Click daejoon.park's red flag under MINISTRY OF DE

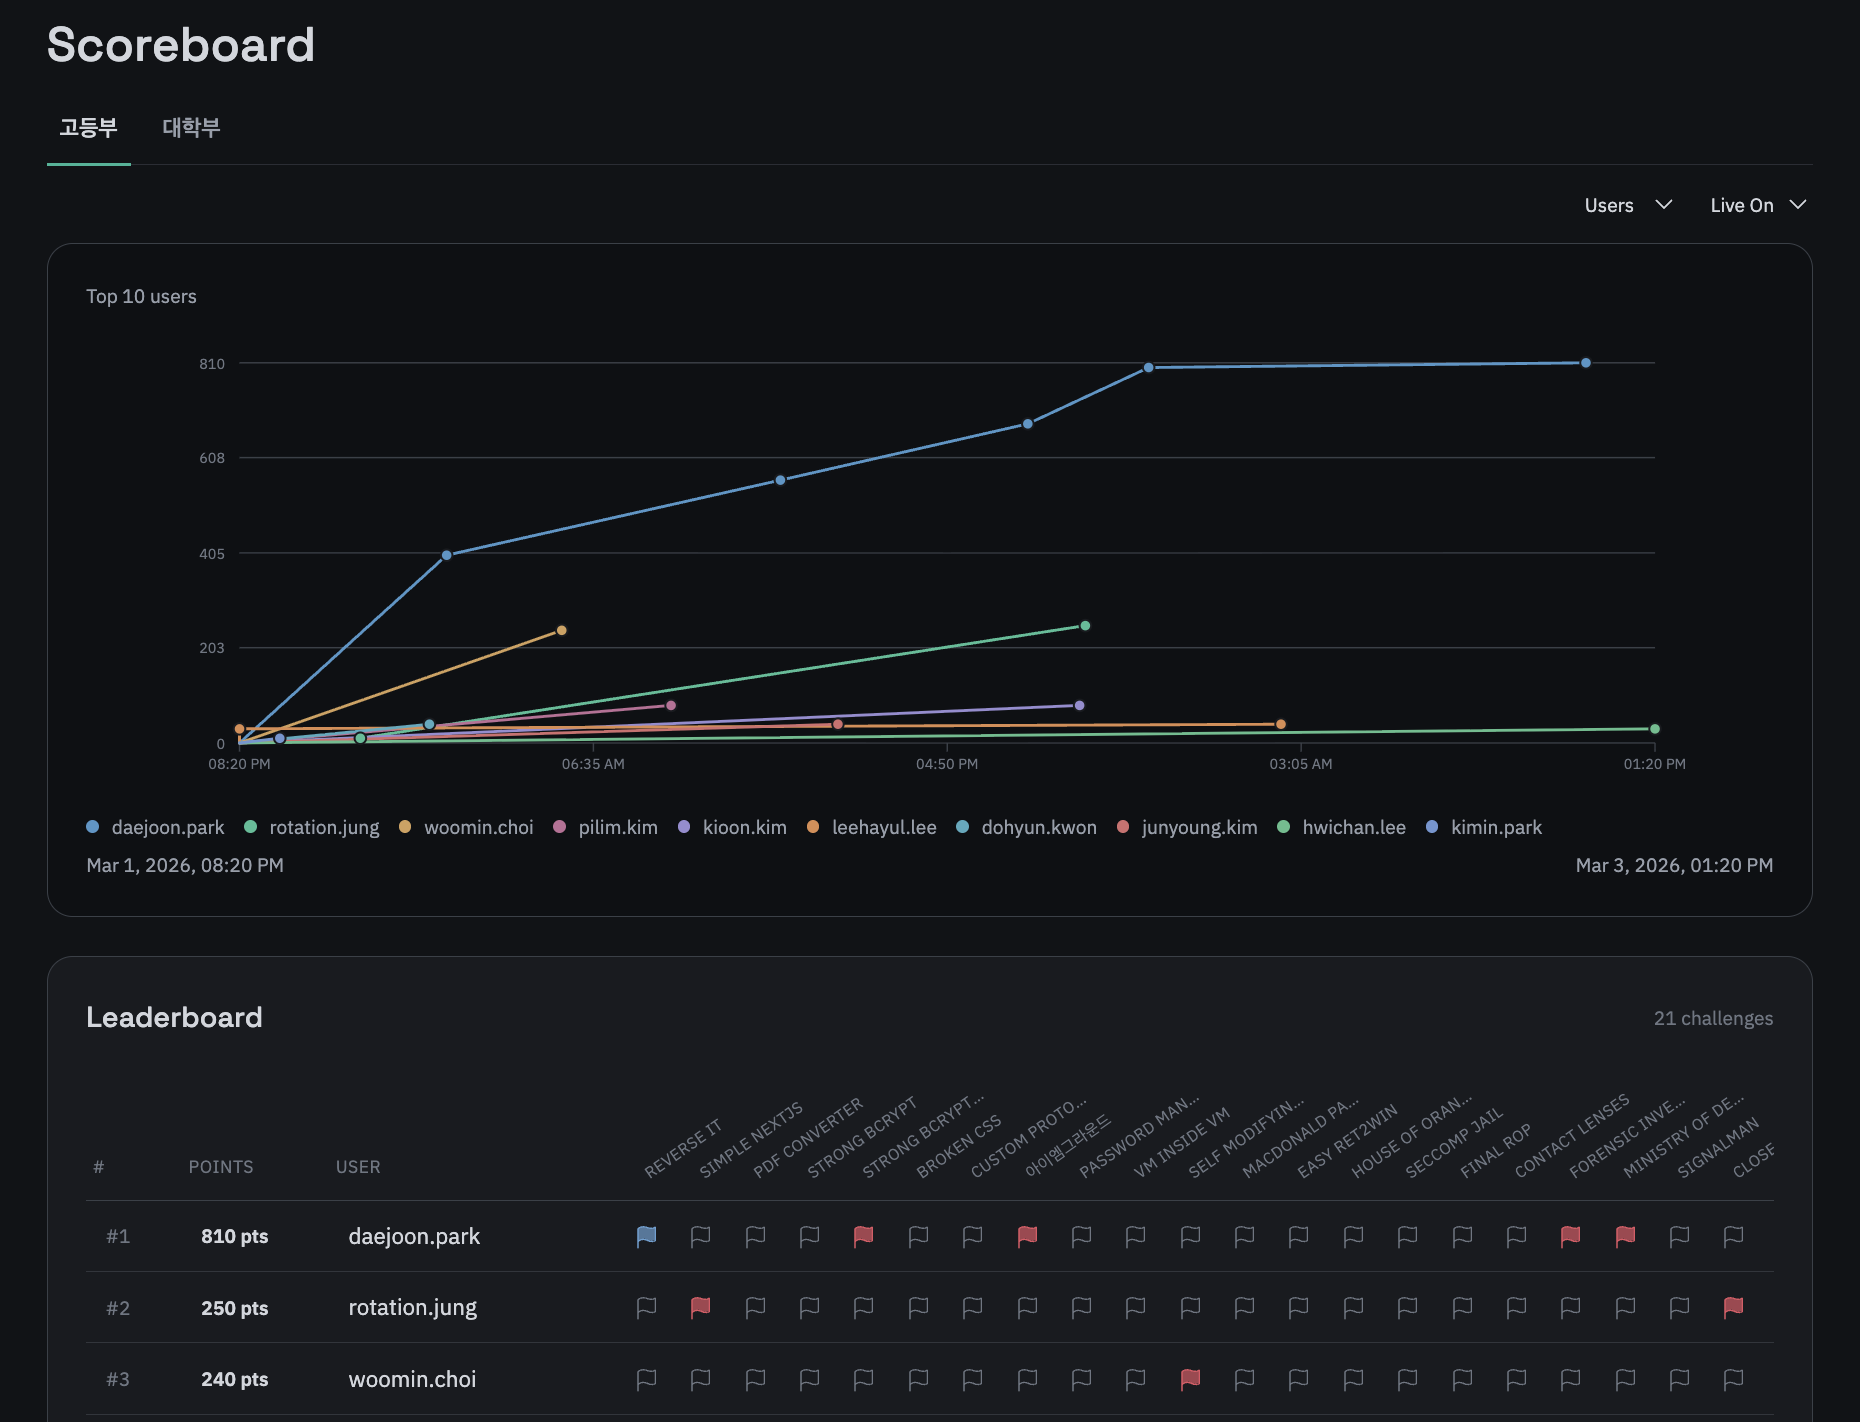pyautogui.click(x=1624, y=1236)
